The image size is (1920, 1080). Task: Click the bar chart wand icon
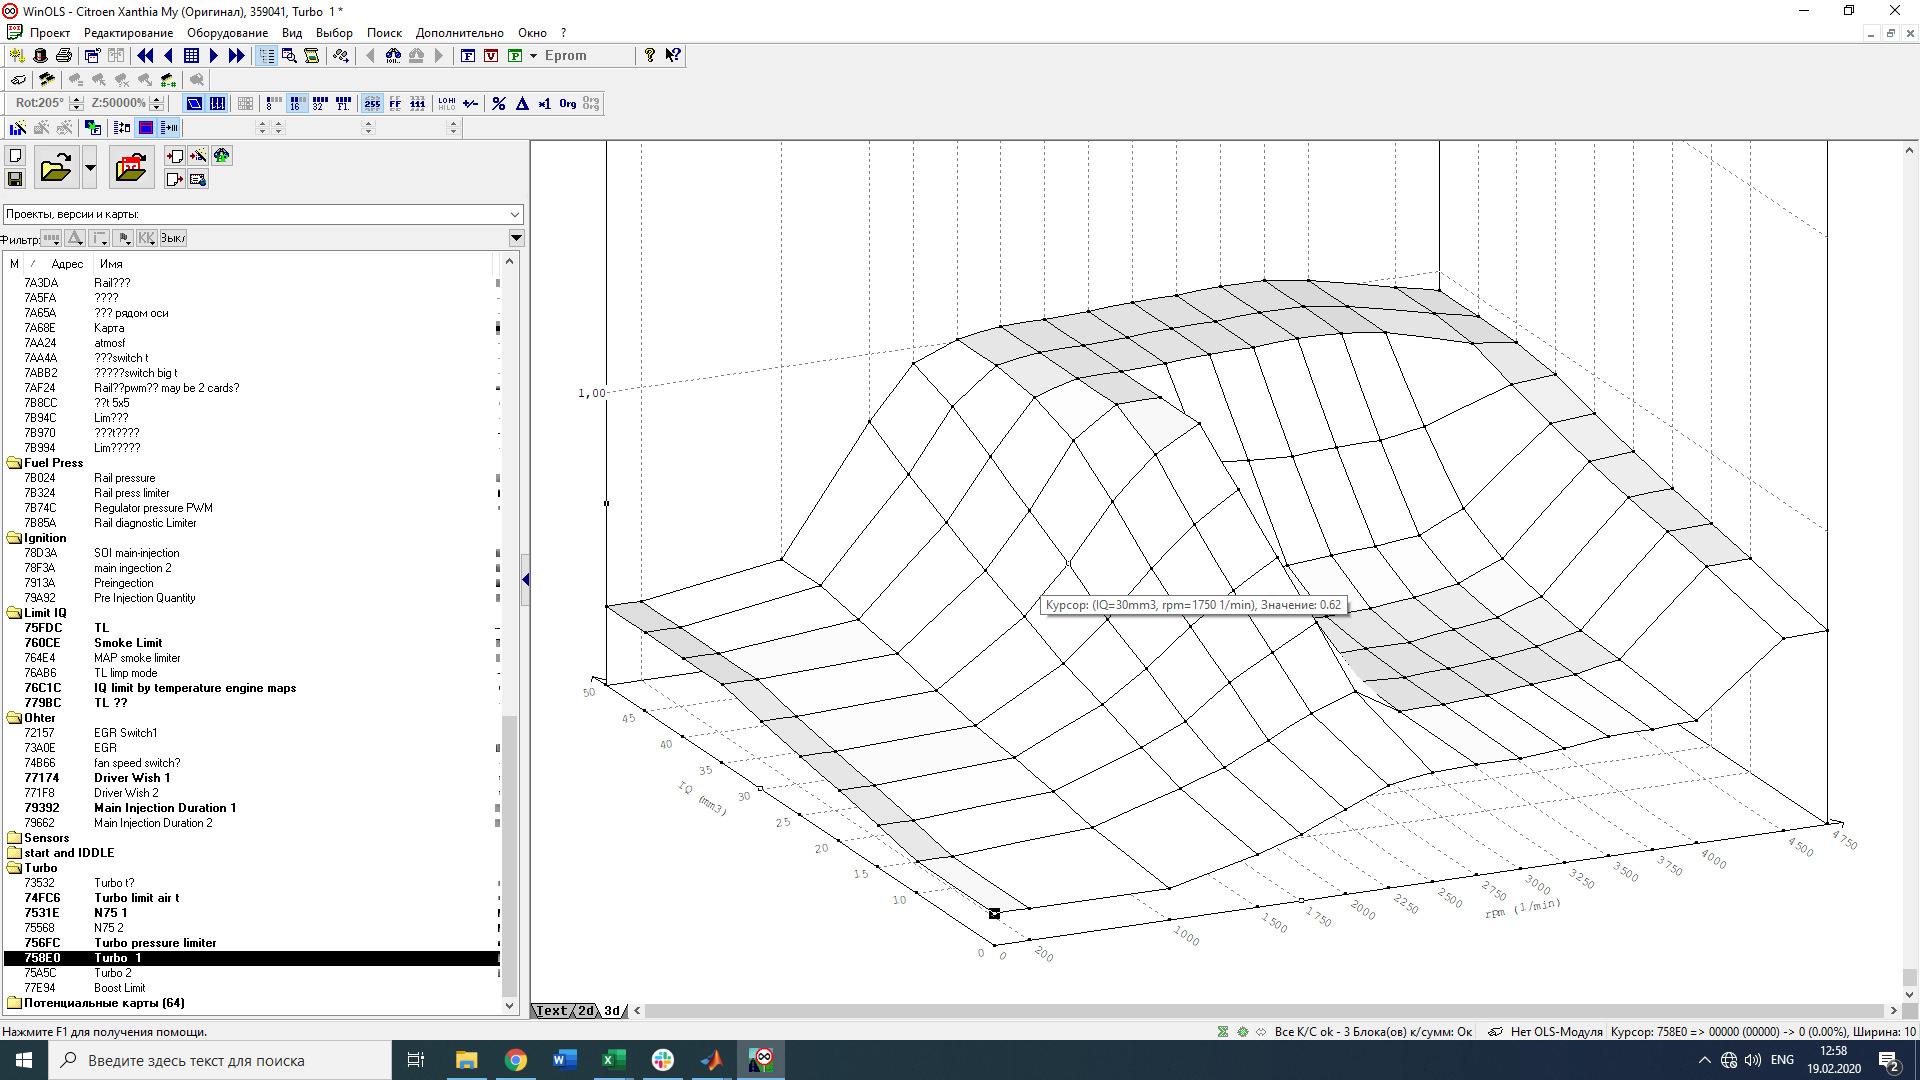[x=18, y=128]
